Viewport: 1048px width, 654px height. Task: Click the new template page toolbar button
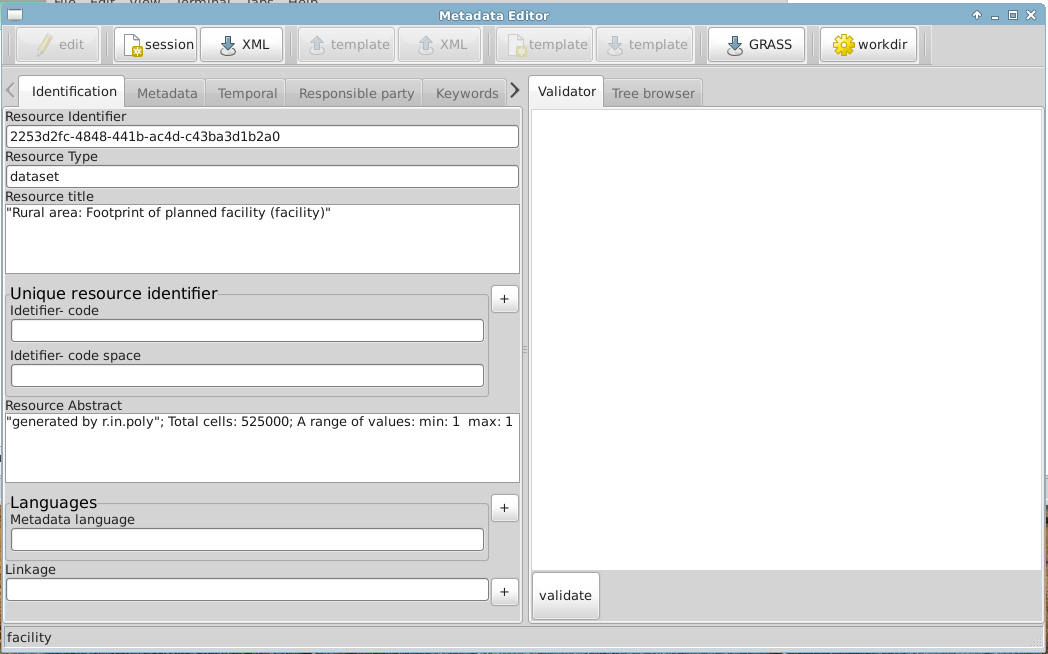pos(544,45)
